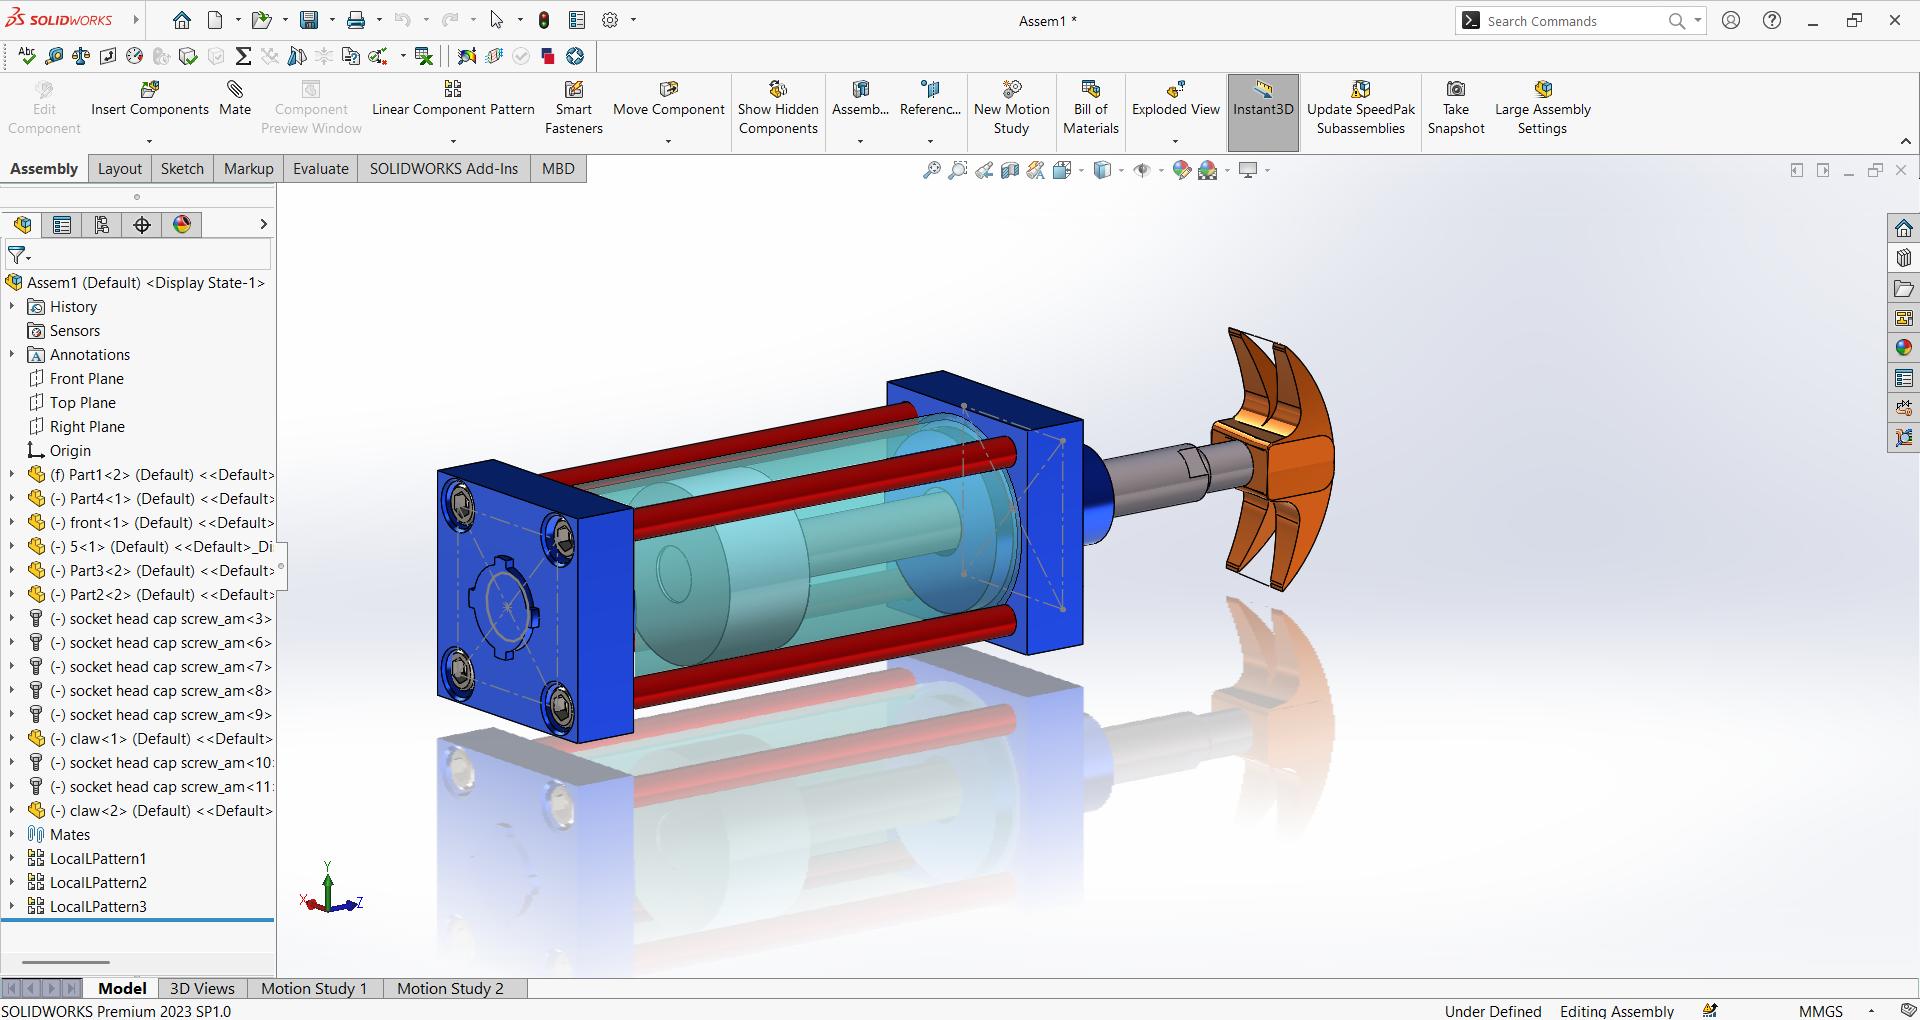Viewport: 1920px width, 1020px height.
Task: Open Large Assembly Settings
Action: [x=1542, y=108]
